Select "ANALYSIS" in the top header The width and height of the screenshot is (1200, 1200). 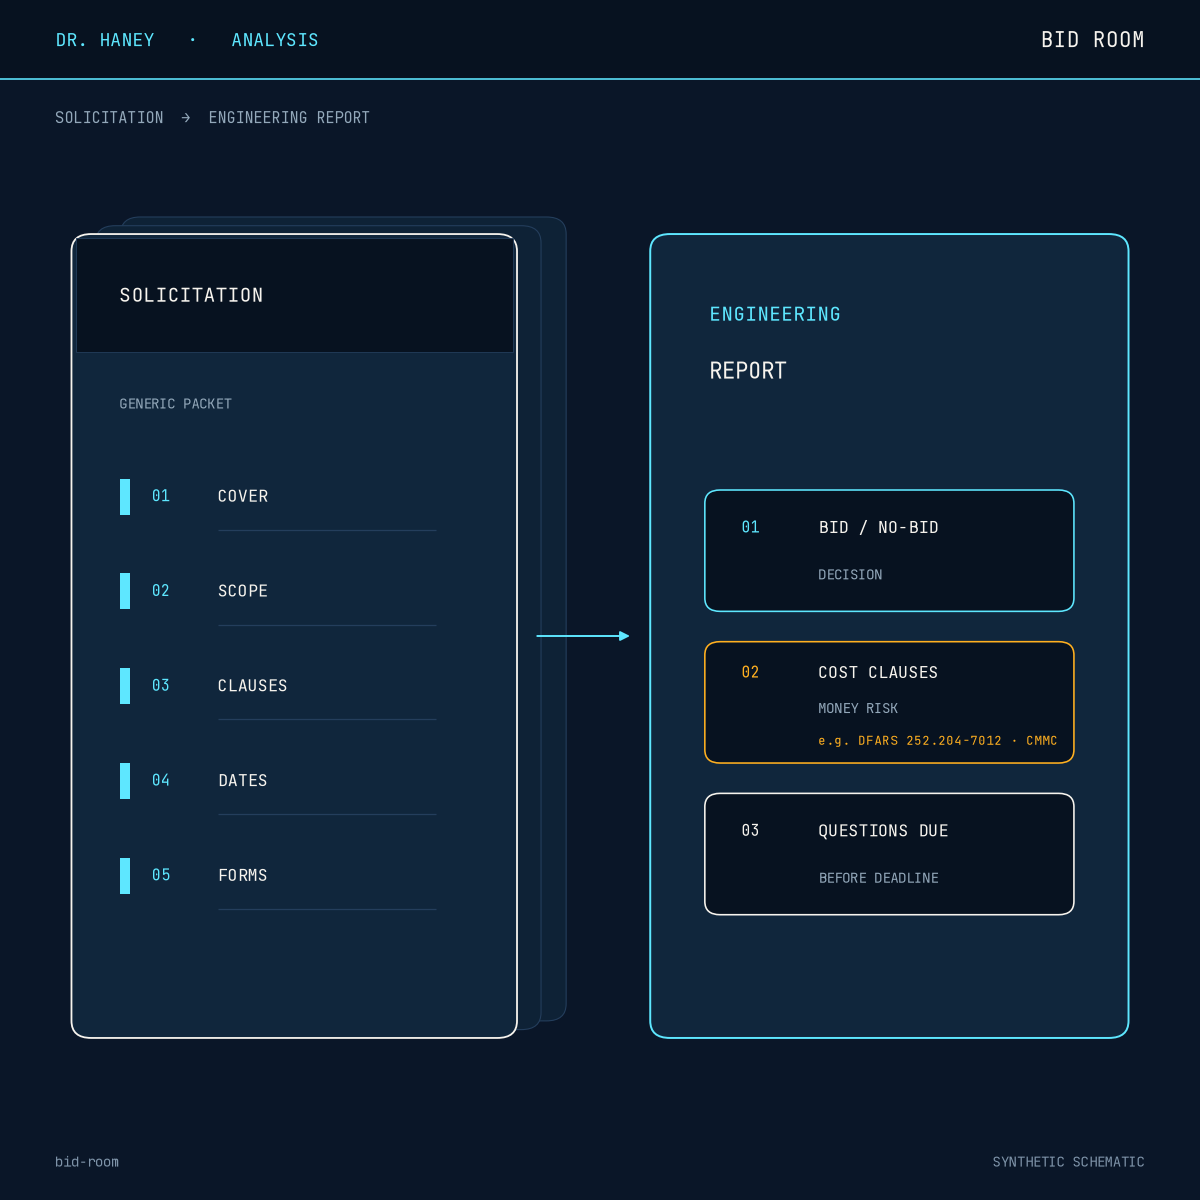tap(275, 40)
